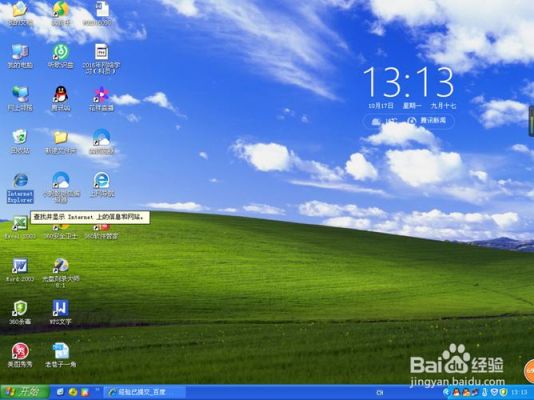This screenshot has width=534, height=400.
Task: Open the Start (开始) button
Action: pyautogui.click(x=25, y=393)
